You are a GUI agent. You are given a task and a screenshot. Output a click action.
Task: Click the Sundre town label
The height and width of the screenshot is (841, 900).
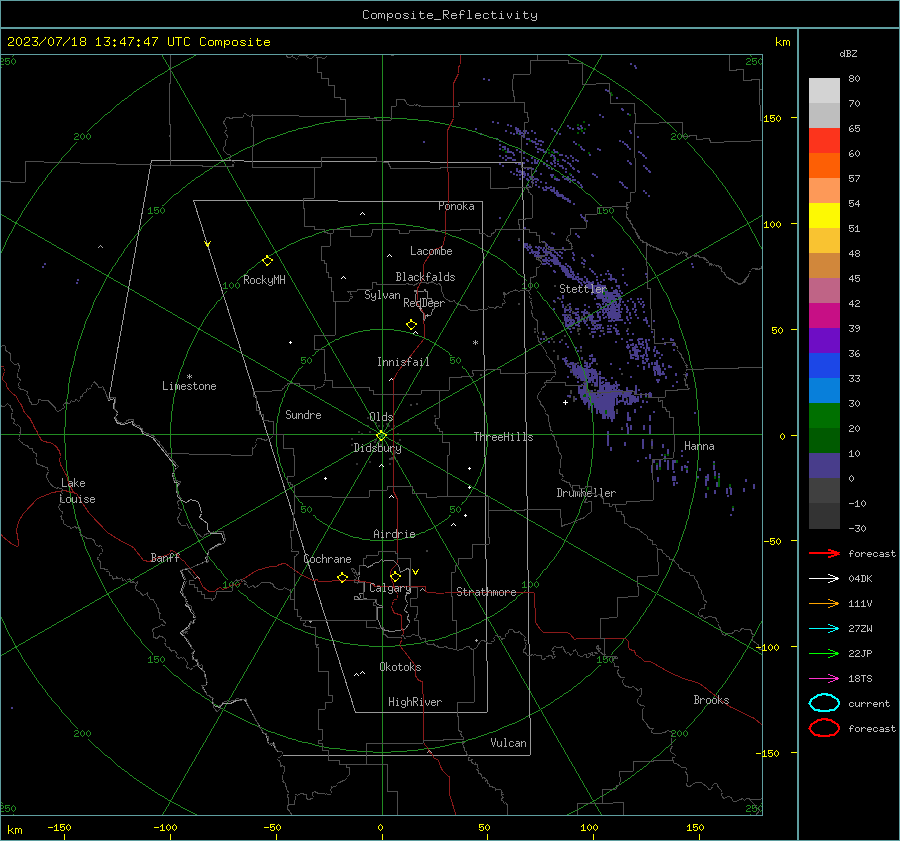tap(303, 414)
